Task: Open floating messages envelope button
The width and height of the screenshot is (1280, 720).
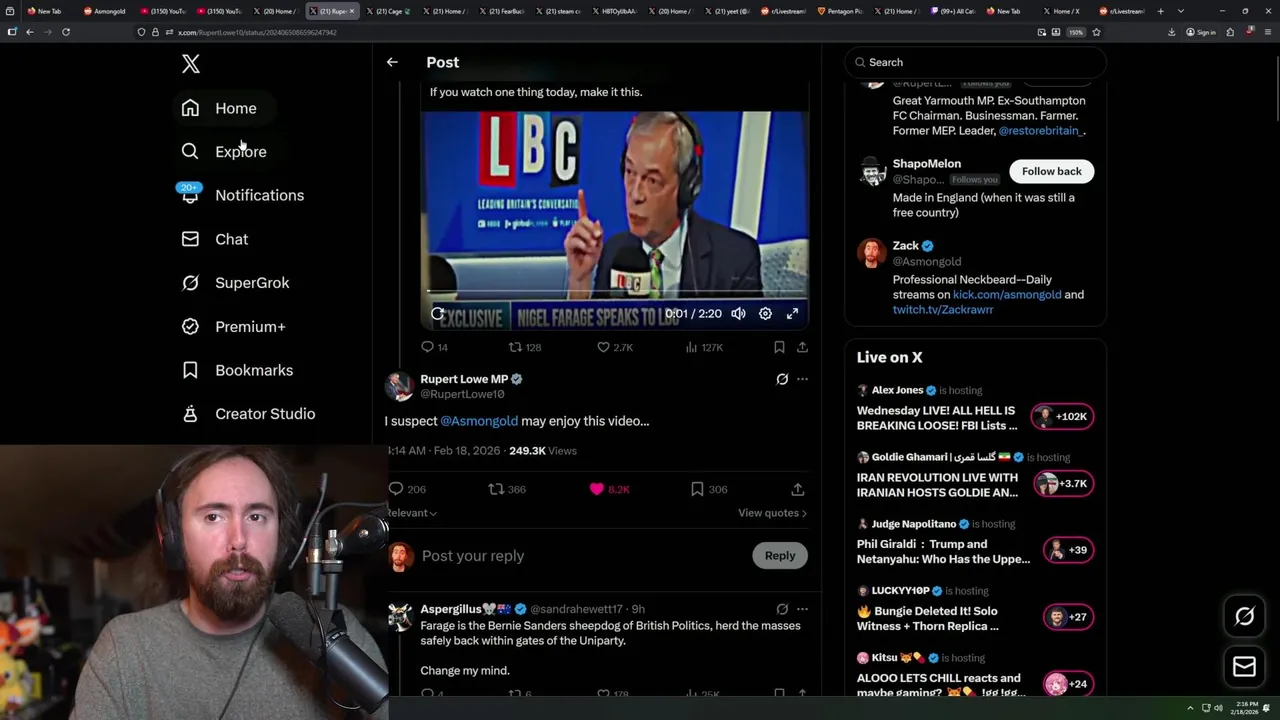Action: pos(1245,666)
